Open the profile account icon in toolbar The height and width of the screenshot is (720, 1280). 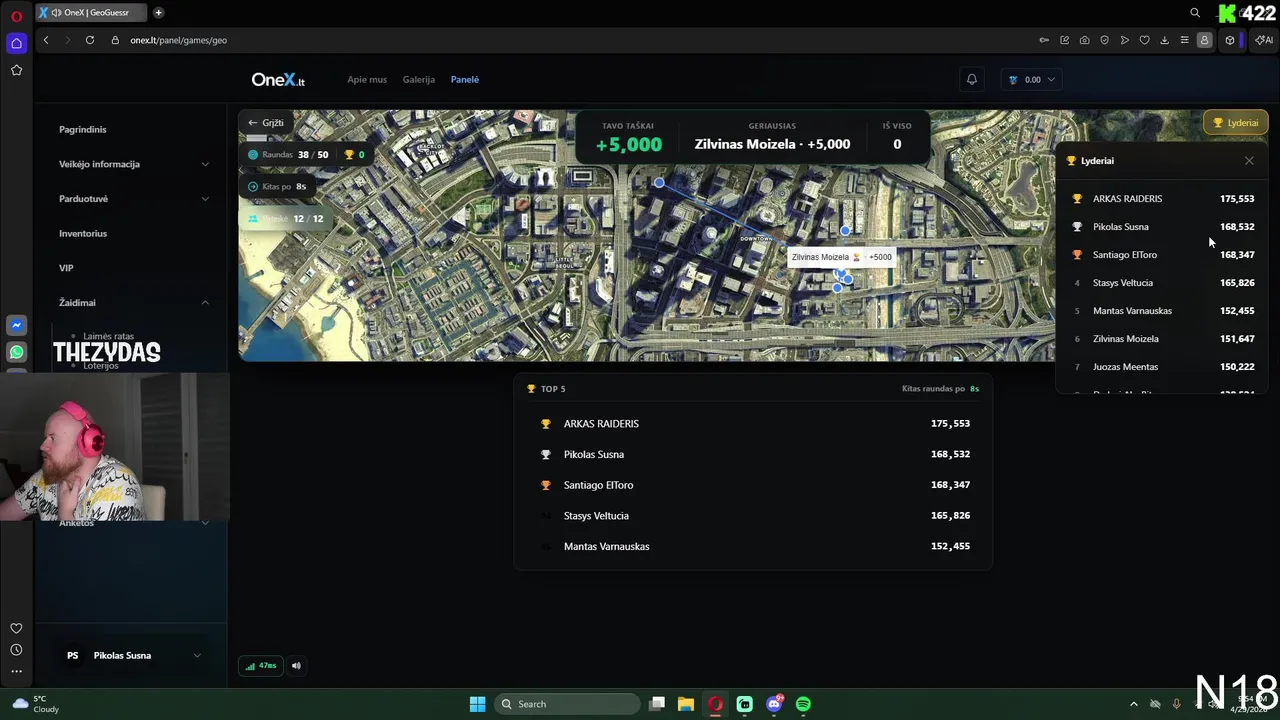click(1204, 40)
